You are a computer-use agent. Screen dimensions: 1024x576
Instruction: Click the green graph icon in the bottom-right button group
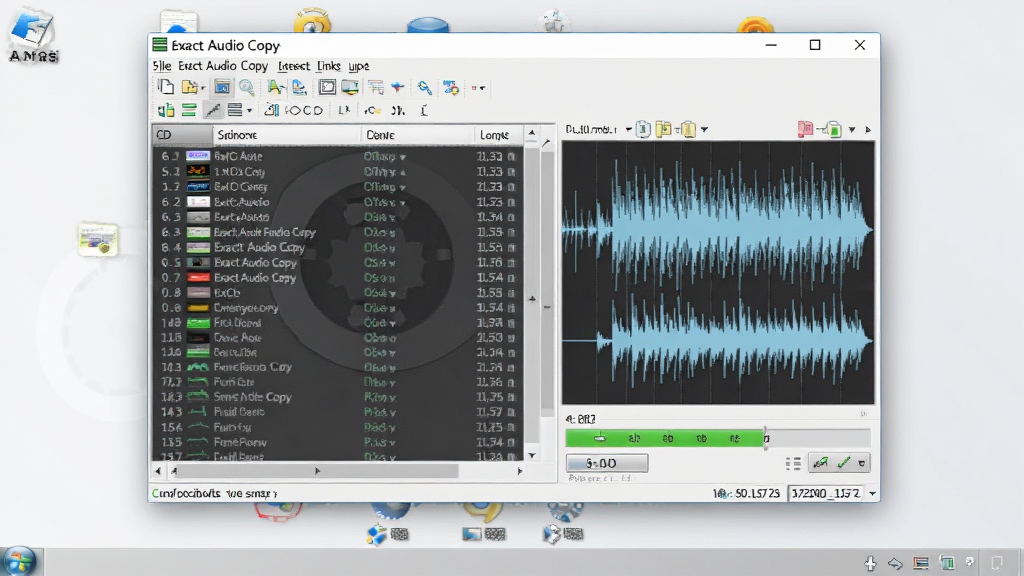coord(821,463)
